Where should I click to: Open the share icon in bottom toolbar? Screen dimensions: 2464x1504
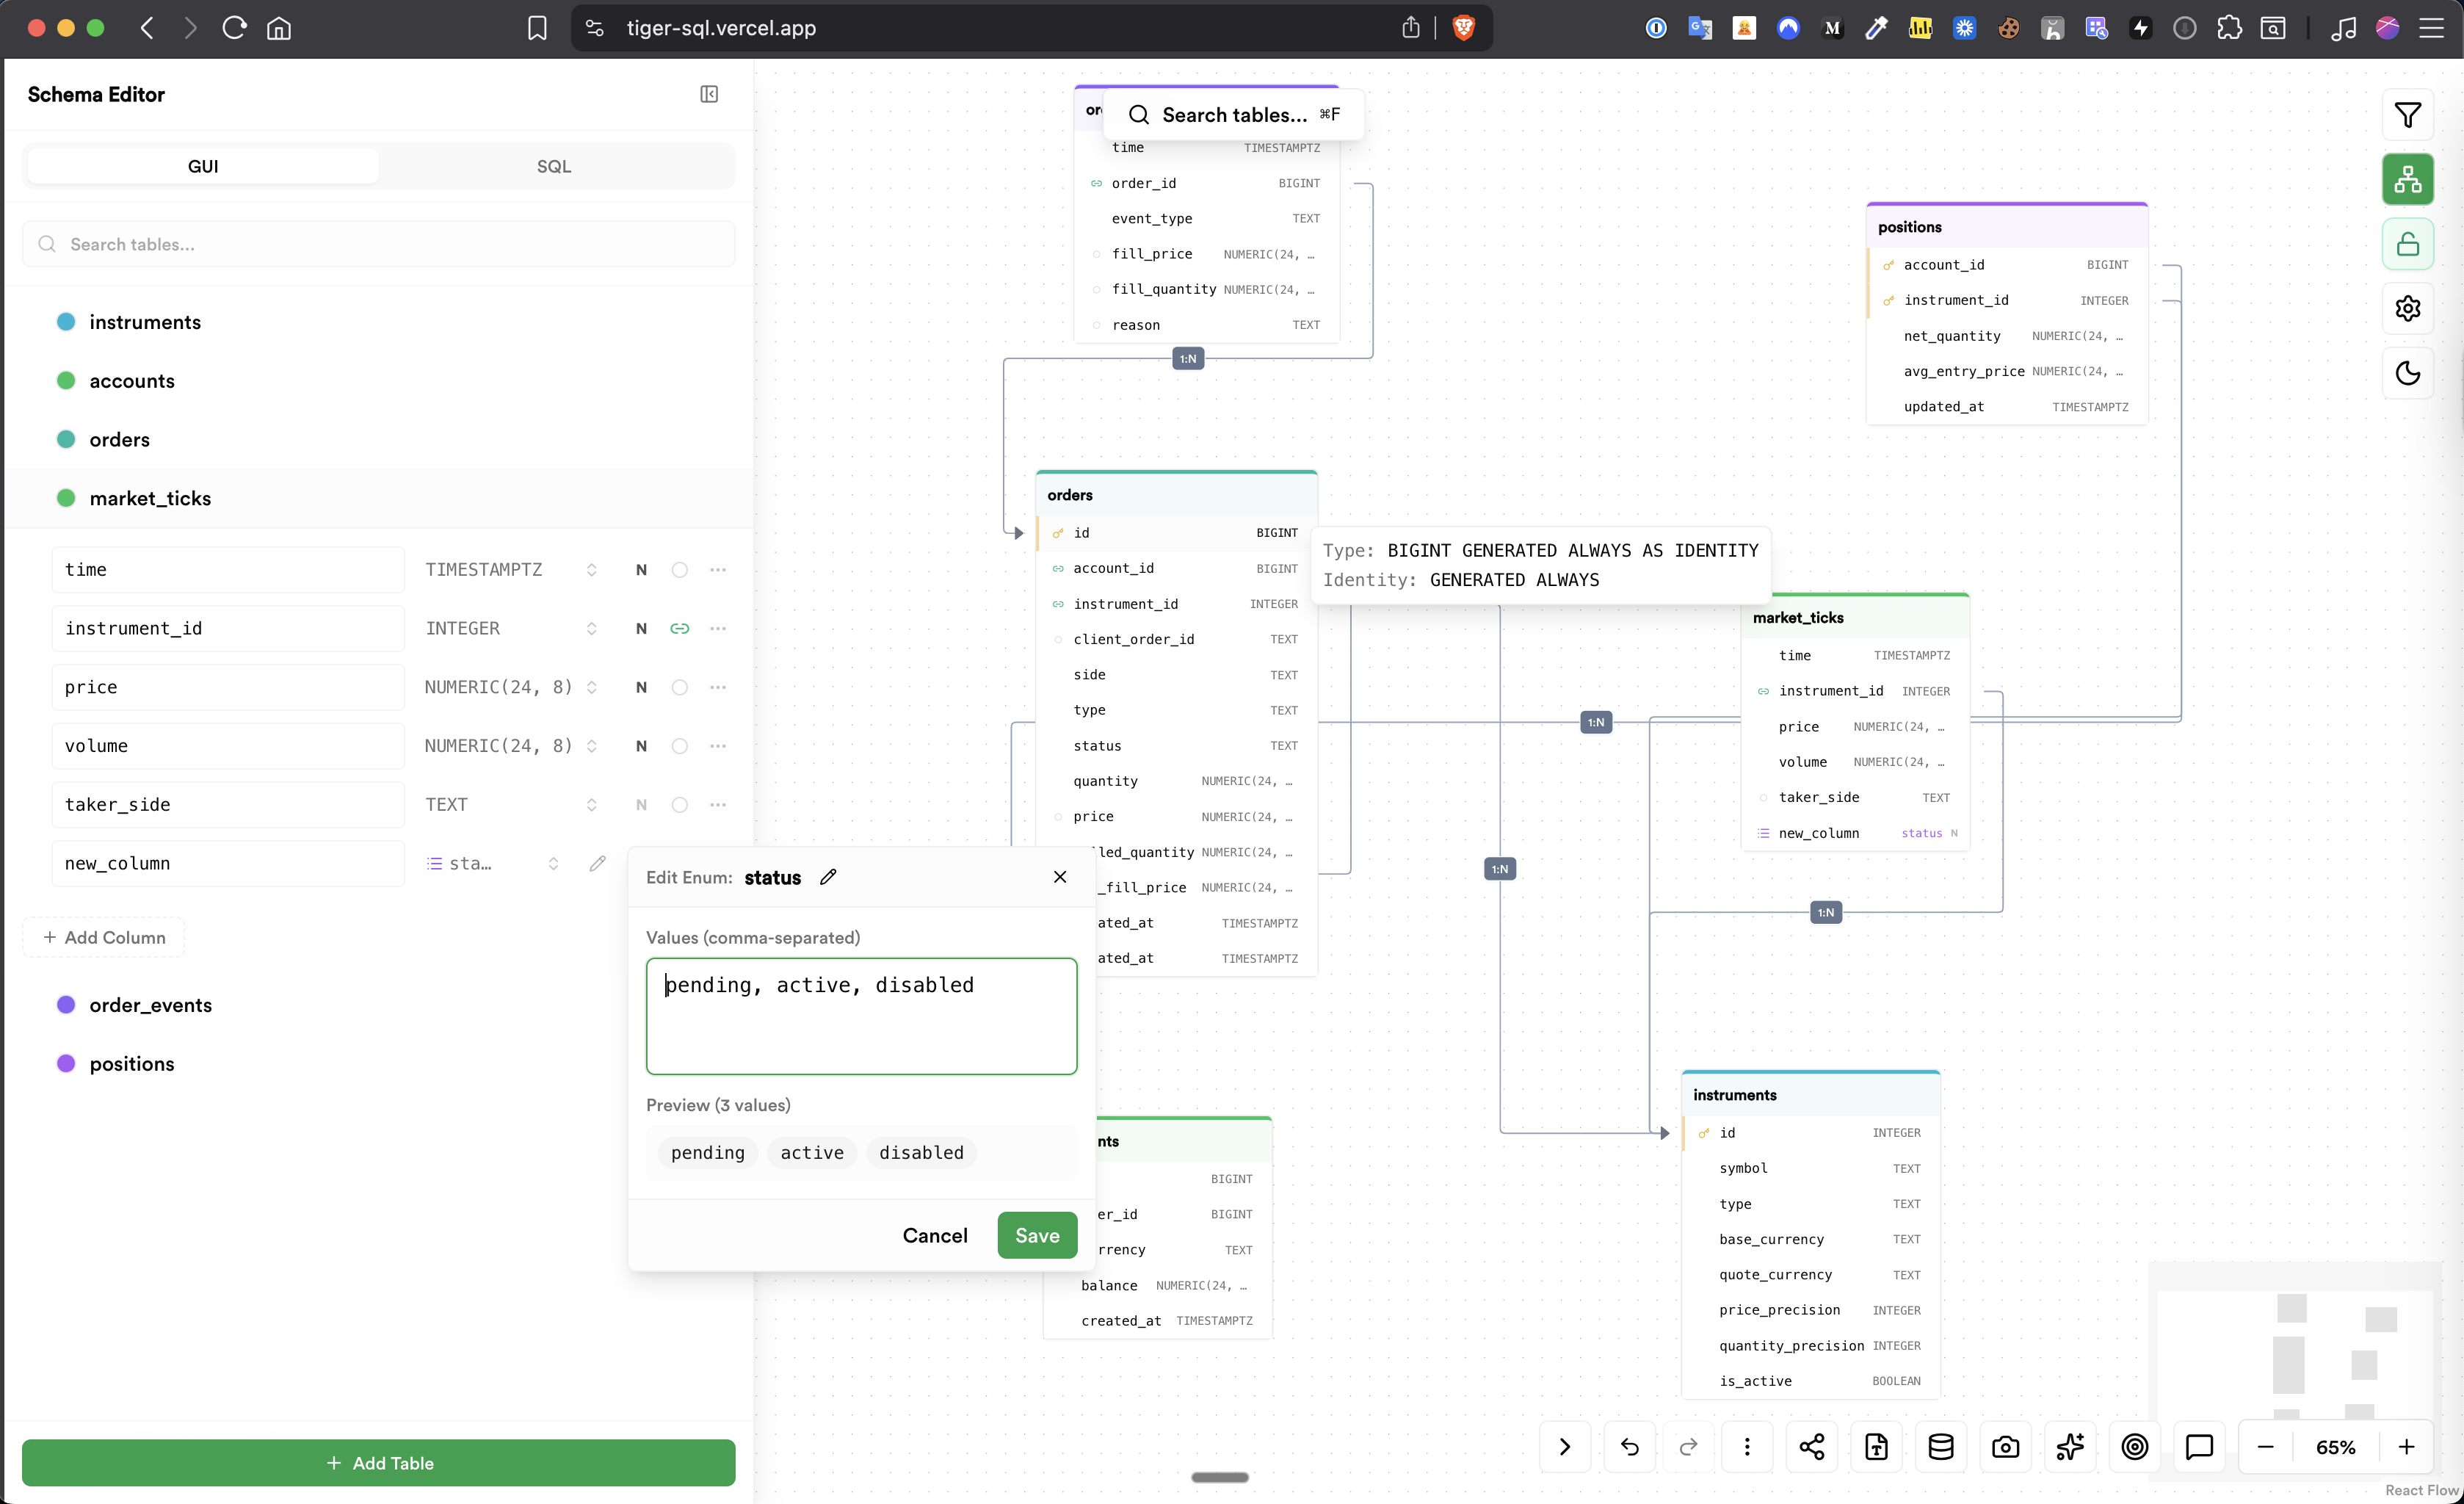[x=1811, y=1447]
